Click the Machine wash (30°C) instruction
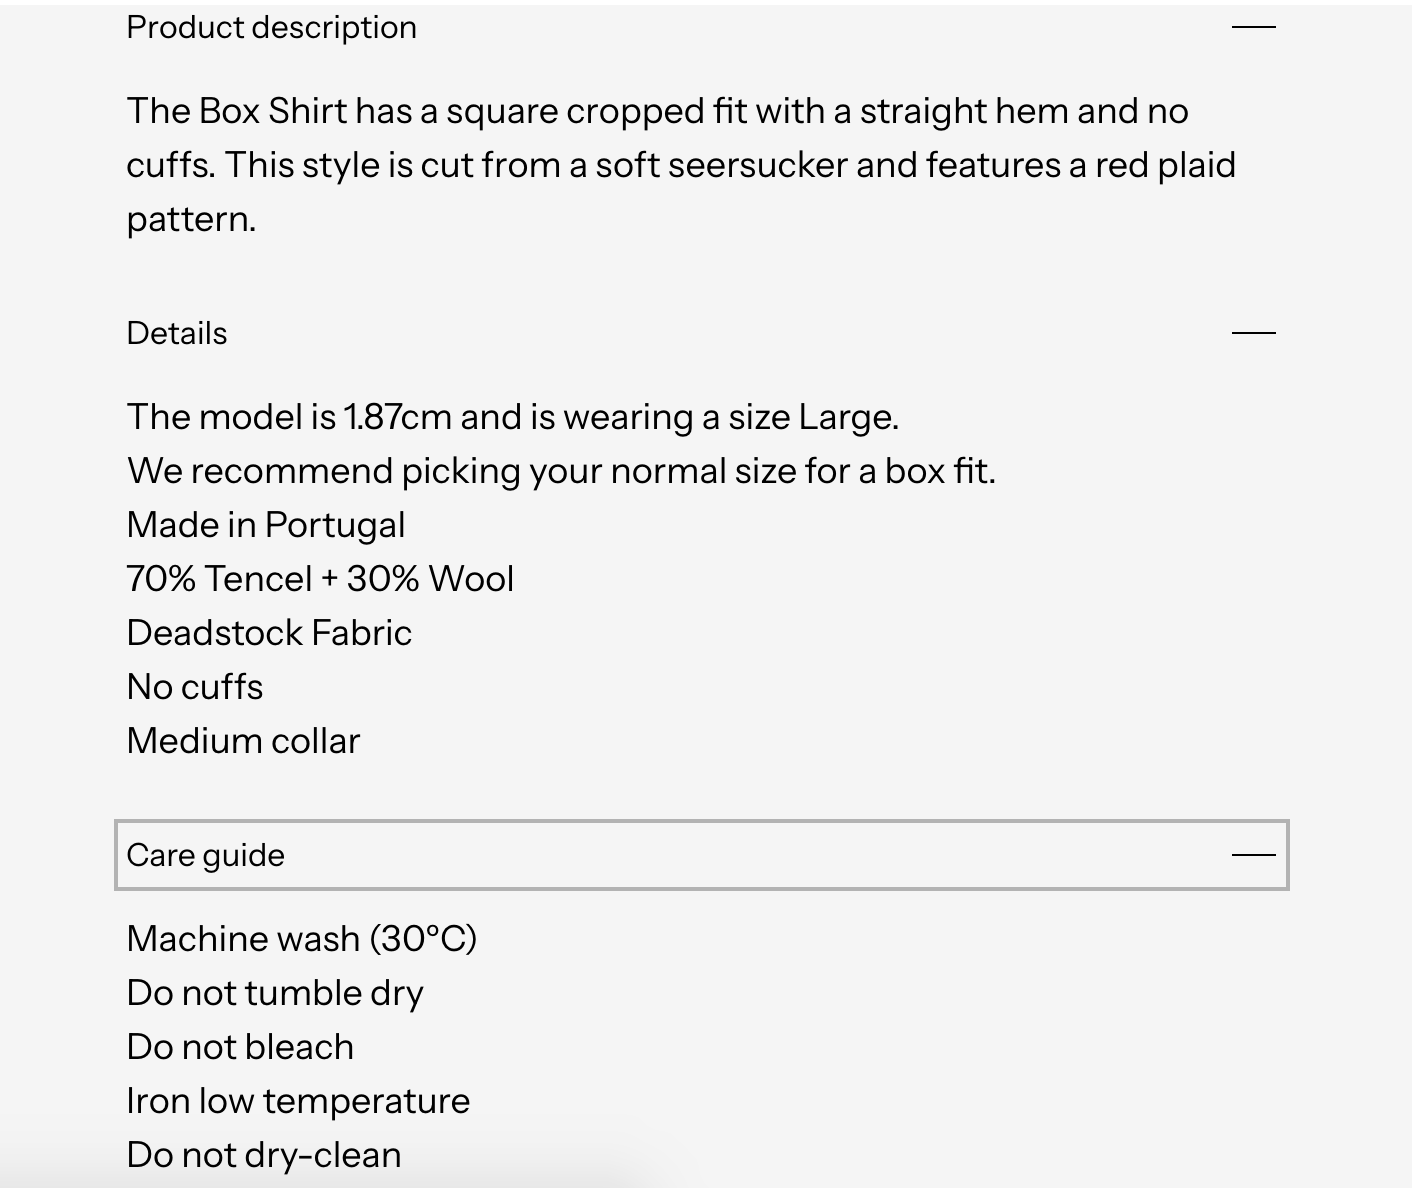The image size is (1412, 1188). tap(302, 938)
